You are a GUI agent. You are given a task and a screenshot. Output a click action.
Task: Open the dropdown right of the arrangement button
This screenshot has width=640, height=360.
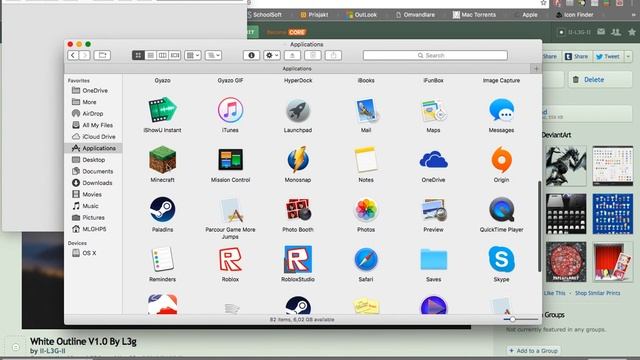[x=213, y=55]
